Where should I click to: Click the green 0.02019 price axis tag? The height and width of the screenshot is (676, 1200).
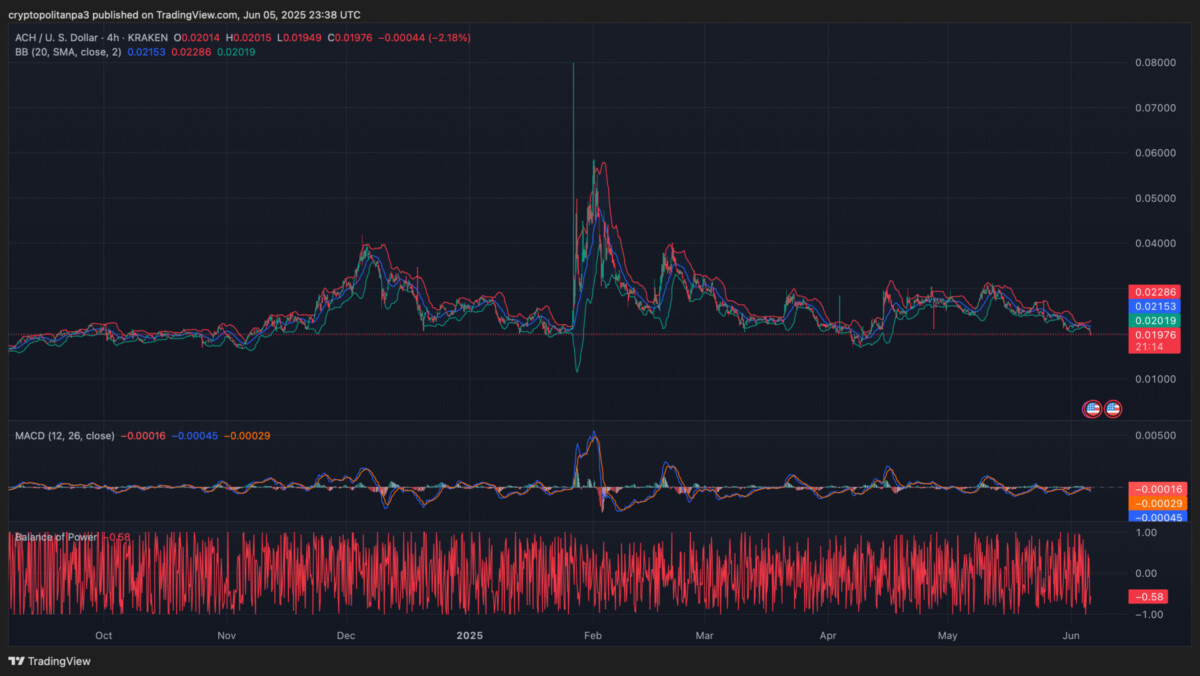1155,320
